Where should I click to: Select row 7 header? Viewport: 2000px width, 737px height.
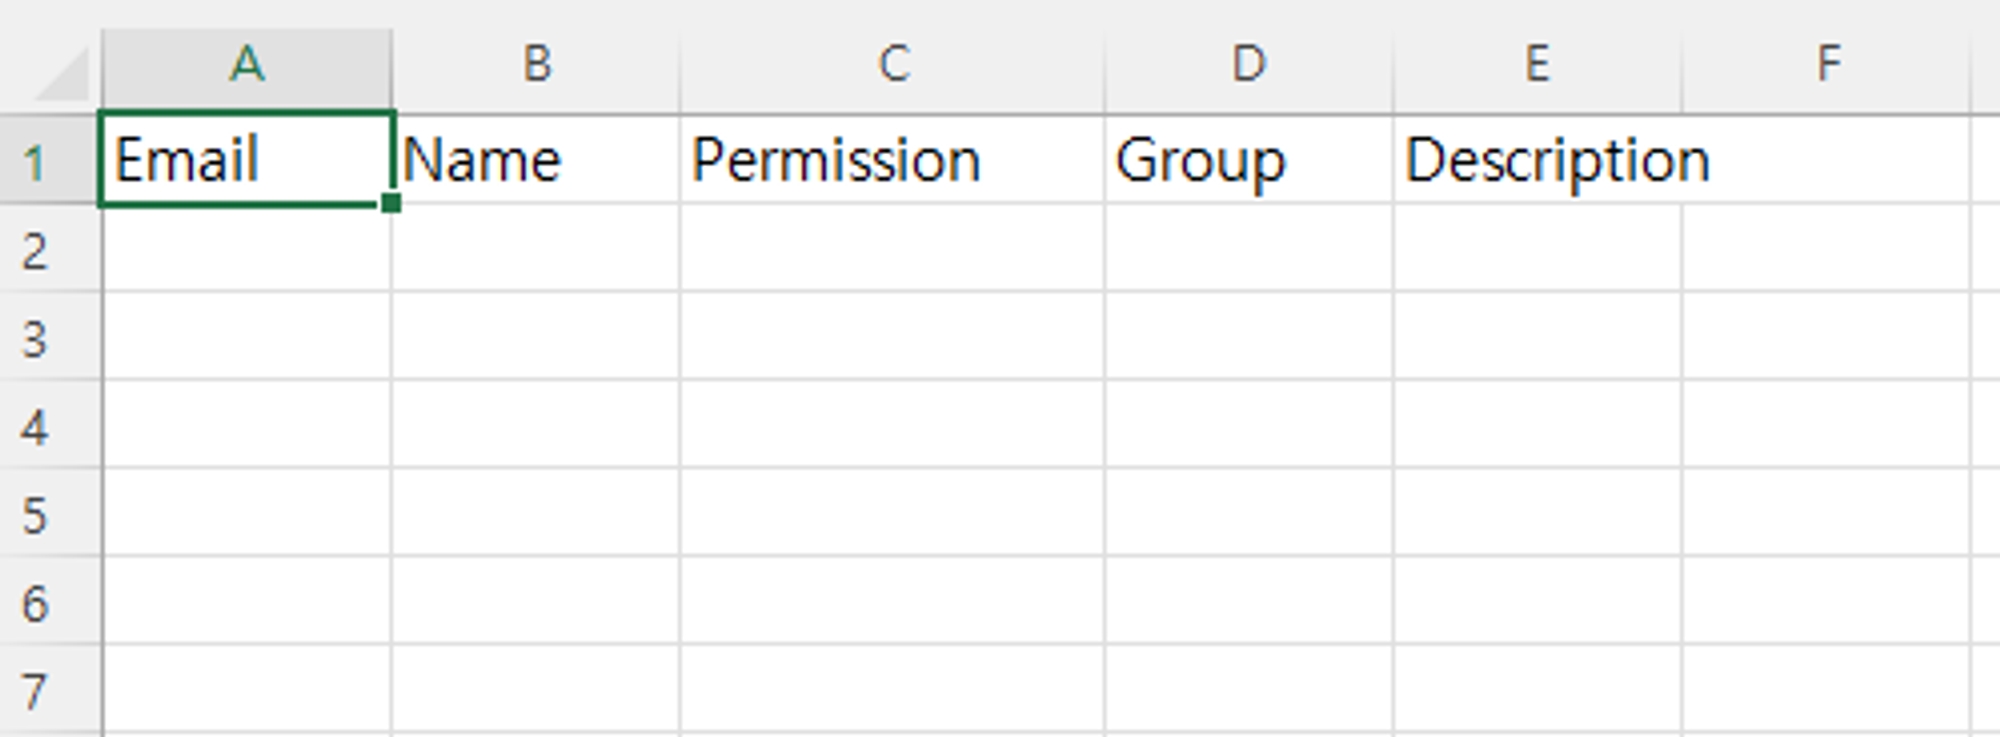point(36,690)
